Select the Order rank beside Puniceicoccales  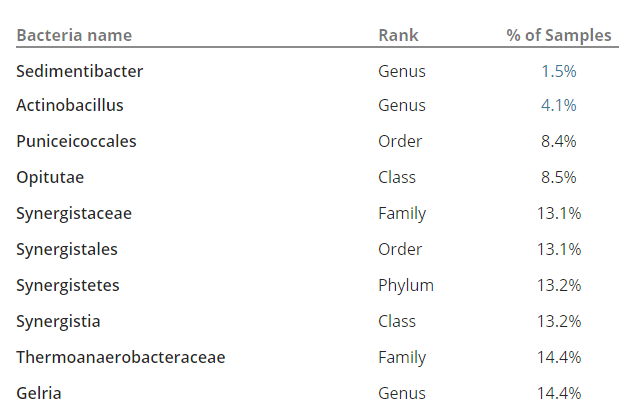pyautogui.click(x=400, y=141)
